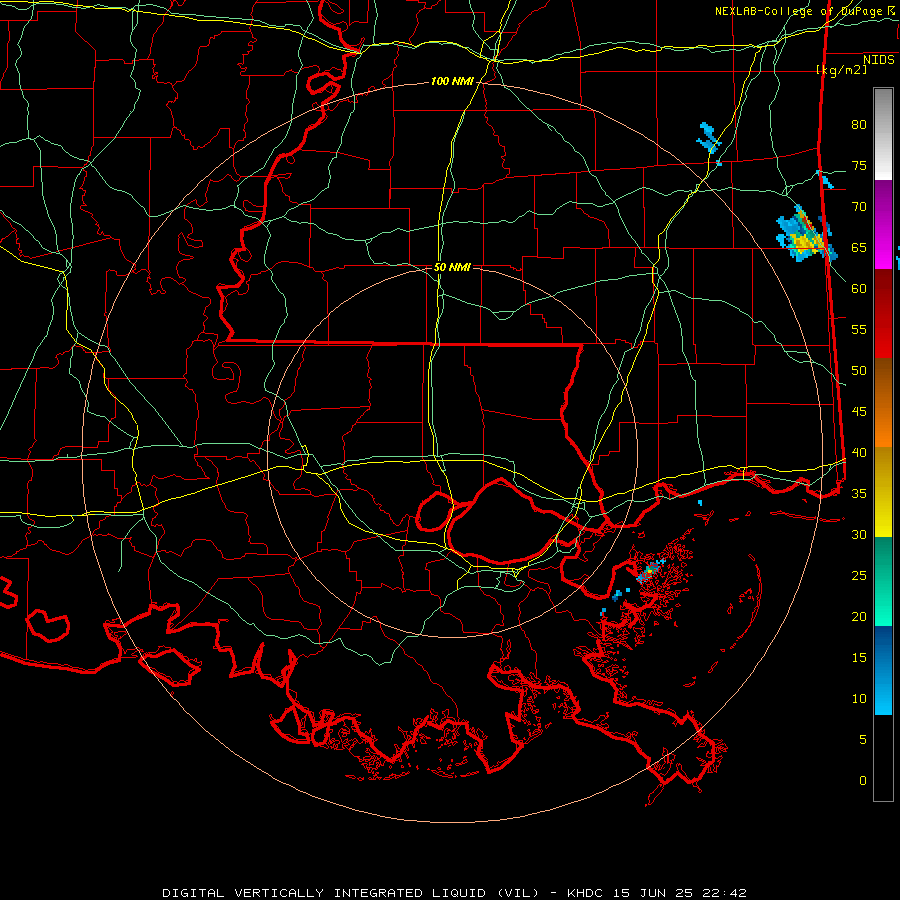The image size is (900, 900).
Task: Click the large multicolored storm cell at right edge
Action: pyautogui.click(x=806, y=235)
